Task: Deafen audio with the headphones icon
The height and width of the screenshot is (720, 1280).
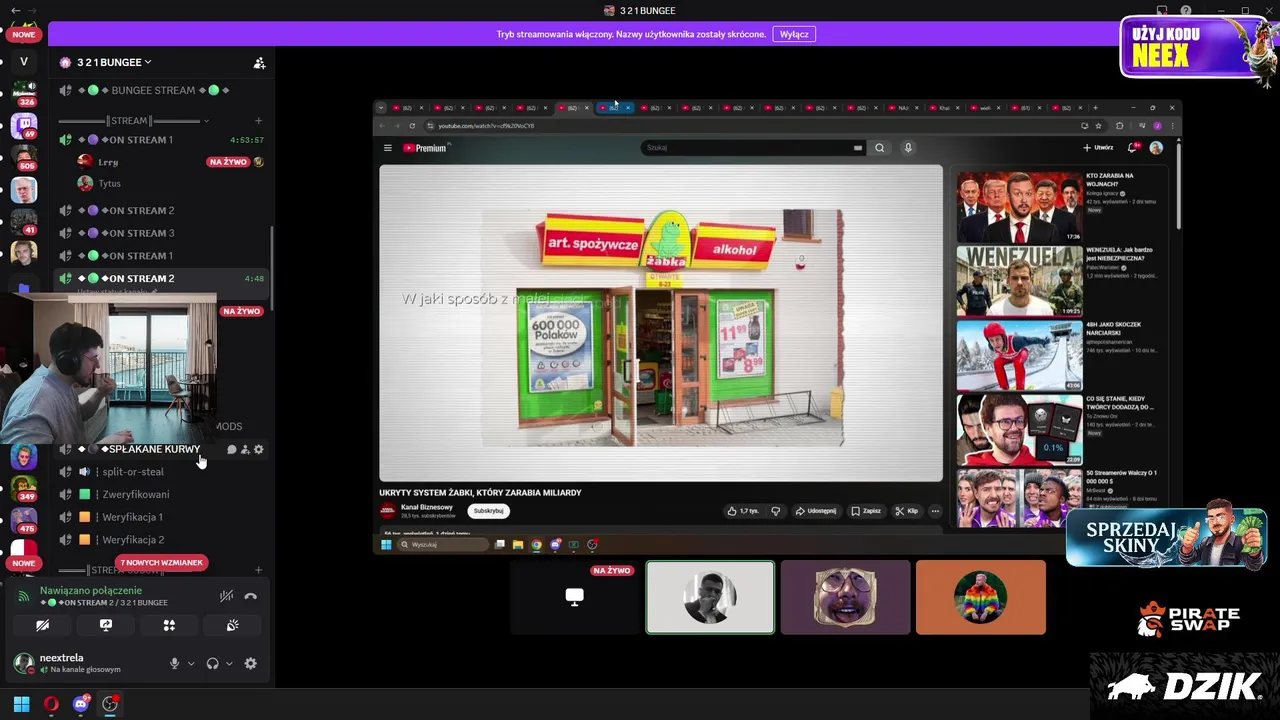Action: [x=212, y=663]
